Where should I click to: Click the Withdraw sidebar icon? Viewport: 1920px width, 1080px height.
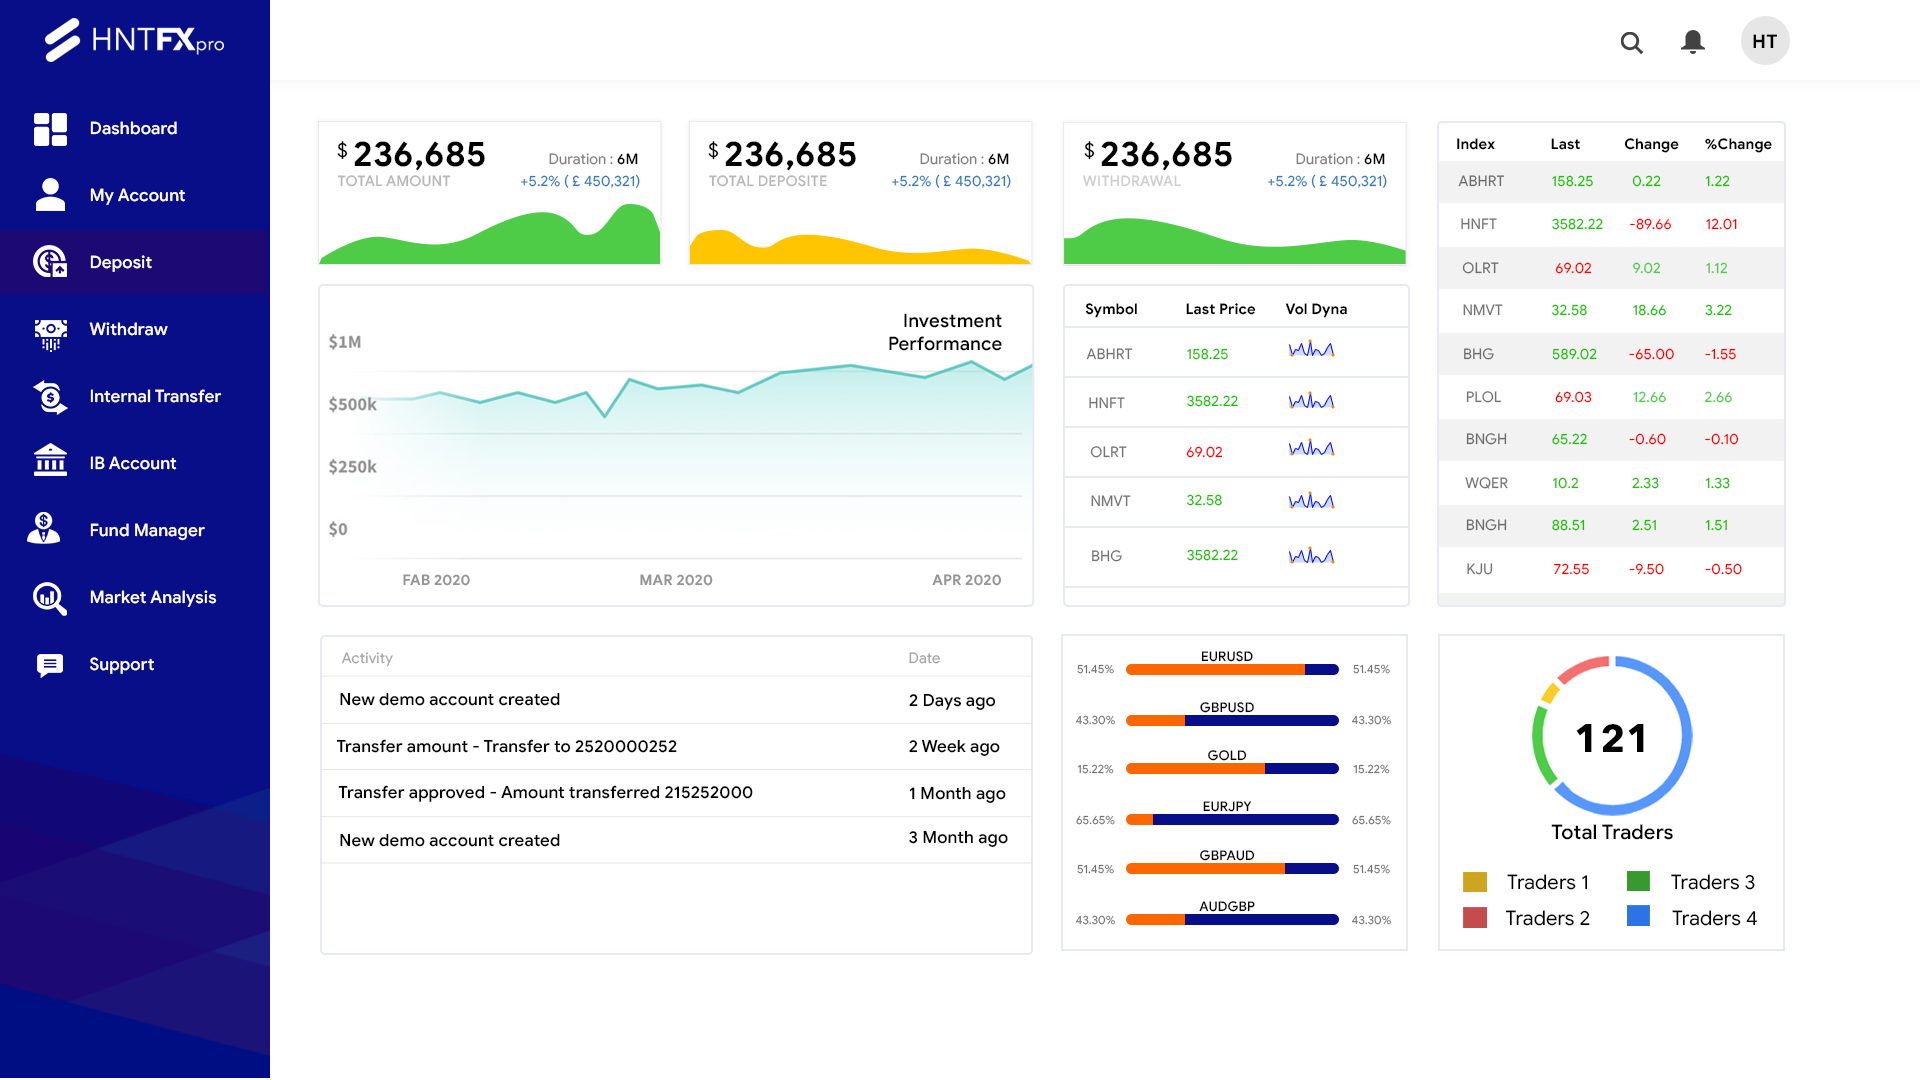[50, 333]
